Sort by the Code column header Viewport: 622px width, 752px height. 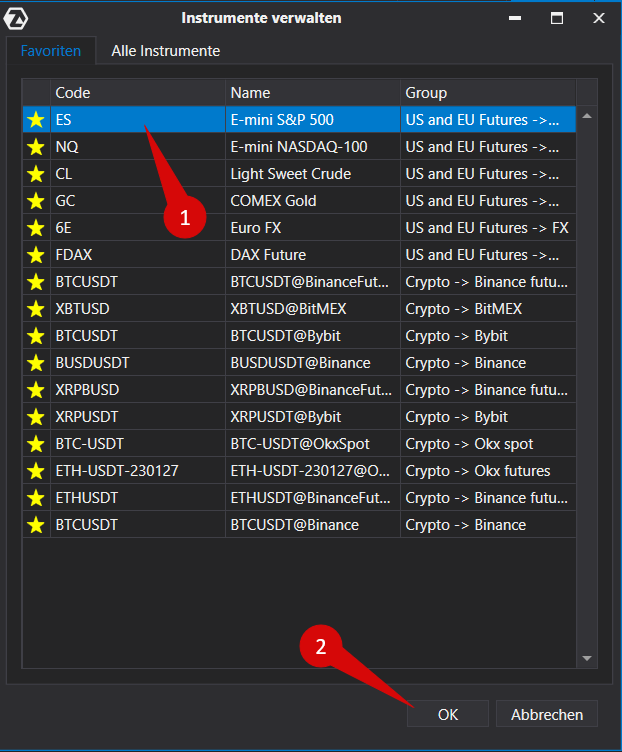pyautogui.click(x=138, y=93)
